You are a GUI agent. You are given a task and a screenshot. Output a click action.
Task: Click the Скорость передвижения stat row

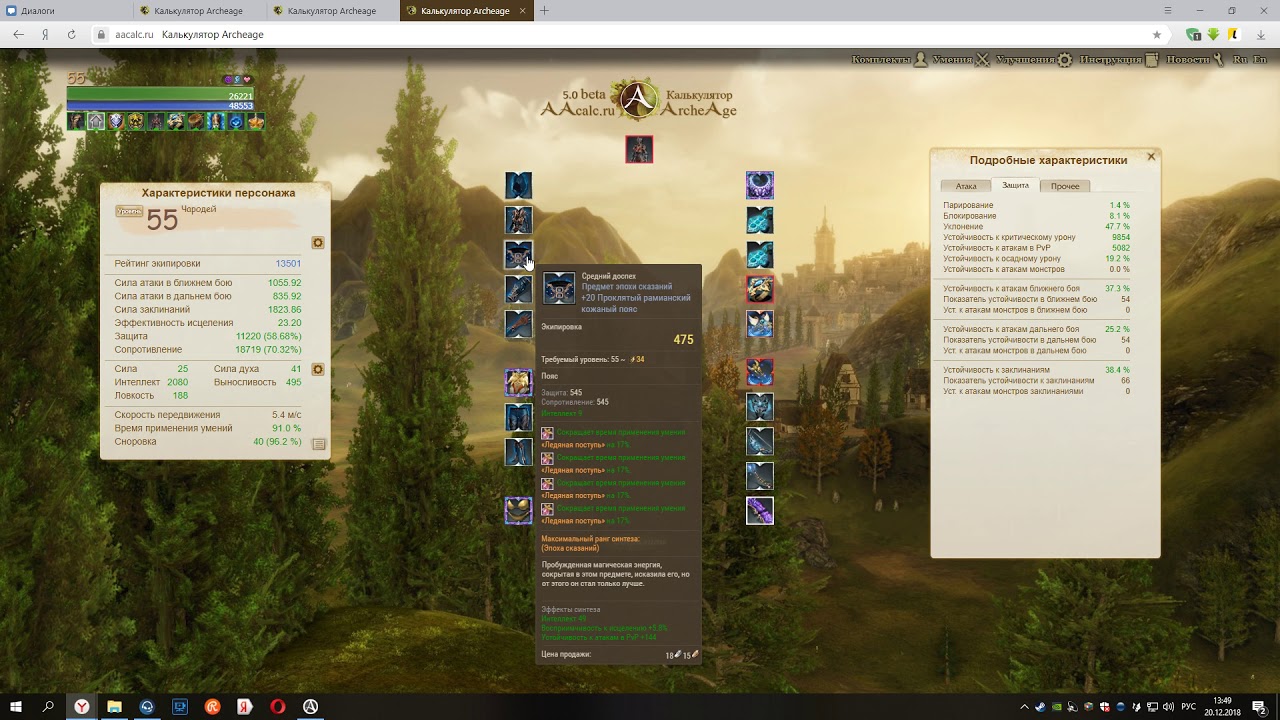(208, 415)
